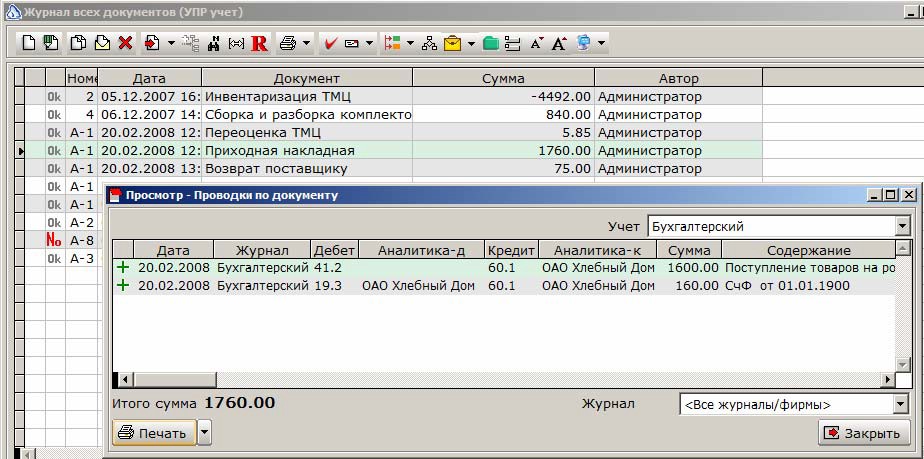Click the grayed structure tree icon
Viewport: 924px width, 459px height.
pos(190,43)
